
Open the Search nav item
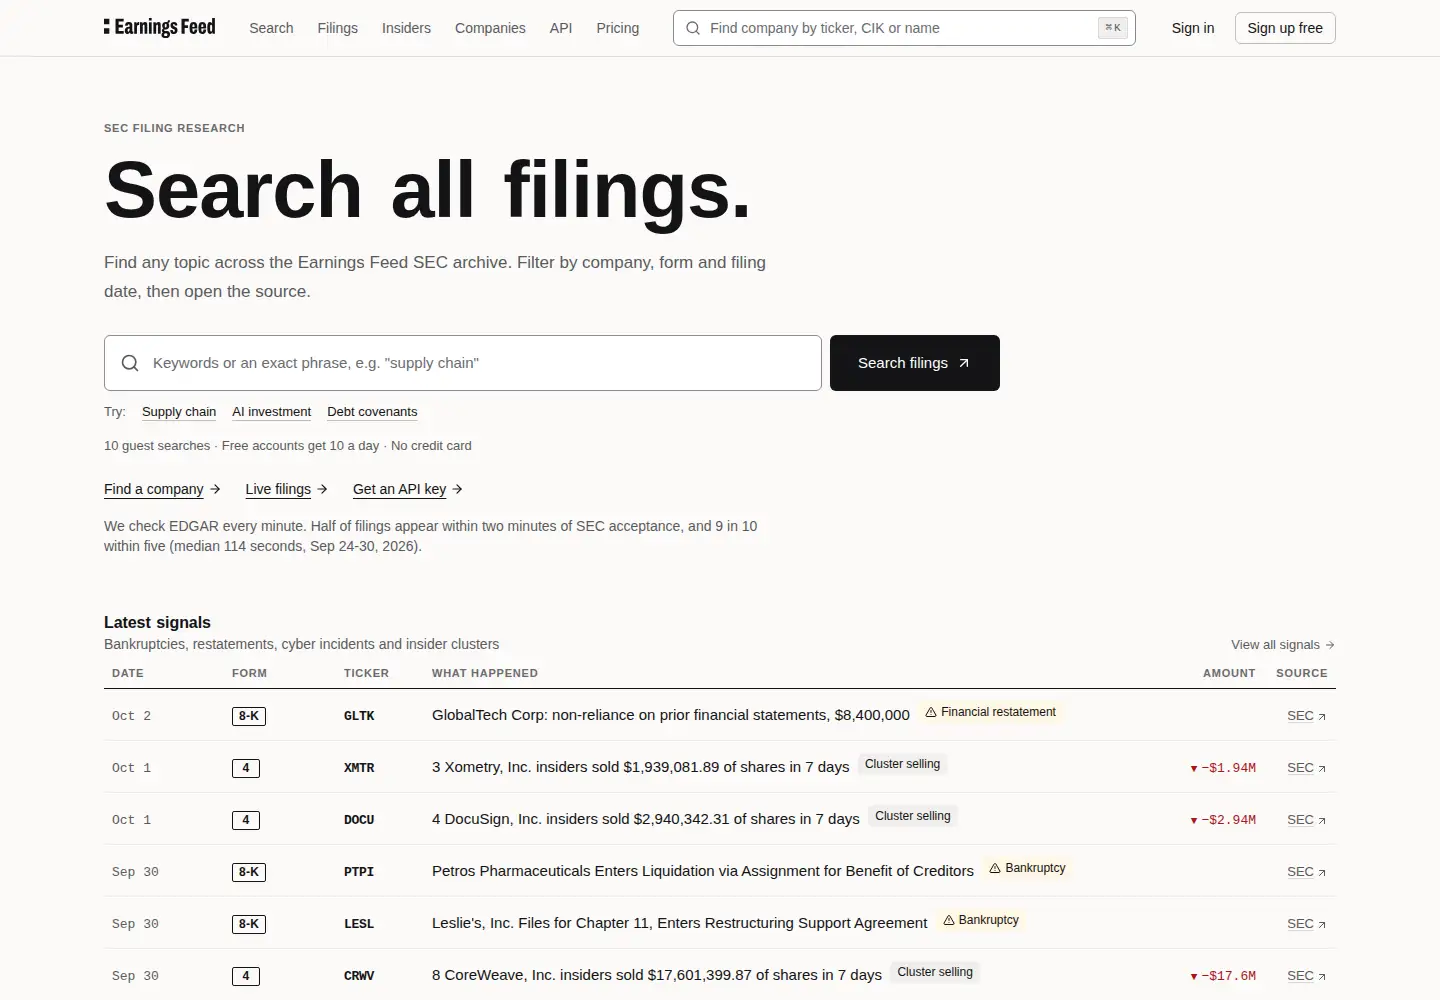(271, 28)
